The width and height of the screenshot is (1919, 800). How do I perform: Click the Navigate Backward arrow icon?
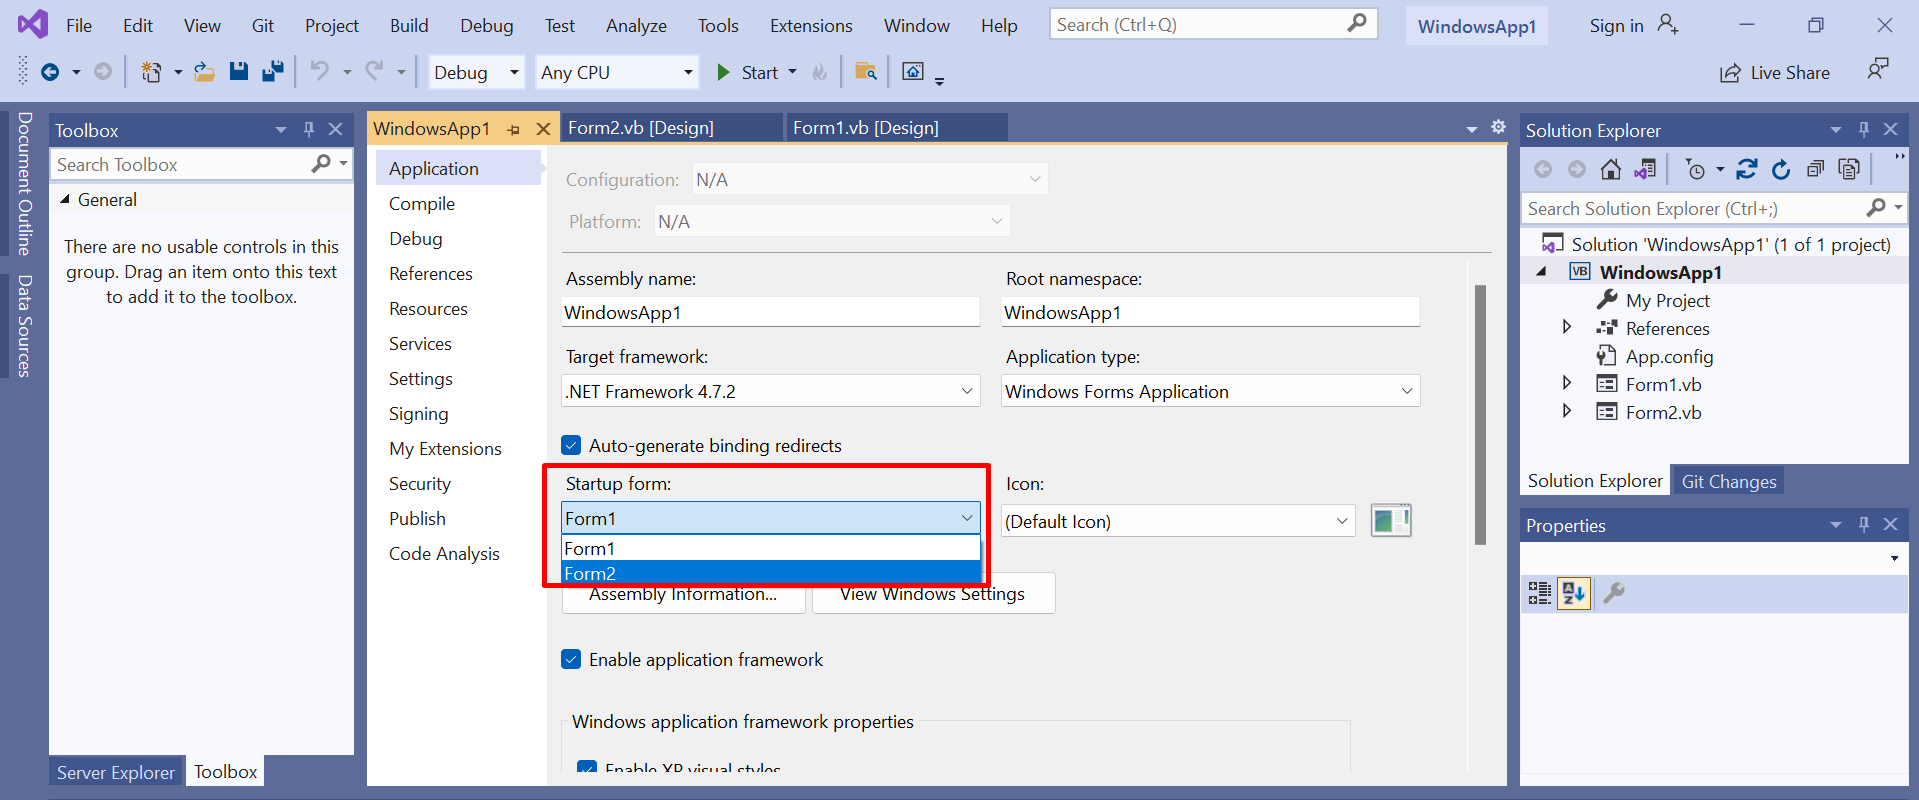coord(49,72)
